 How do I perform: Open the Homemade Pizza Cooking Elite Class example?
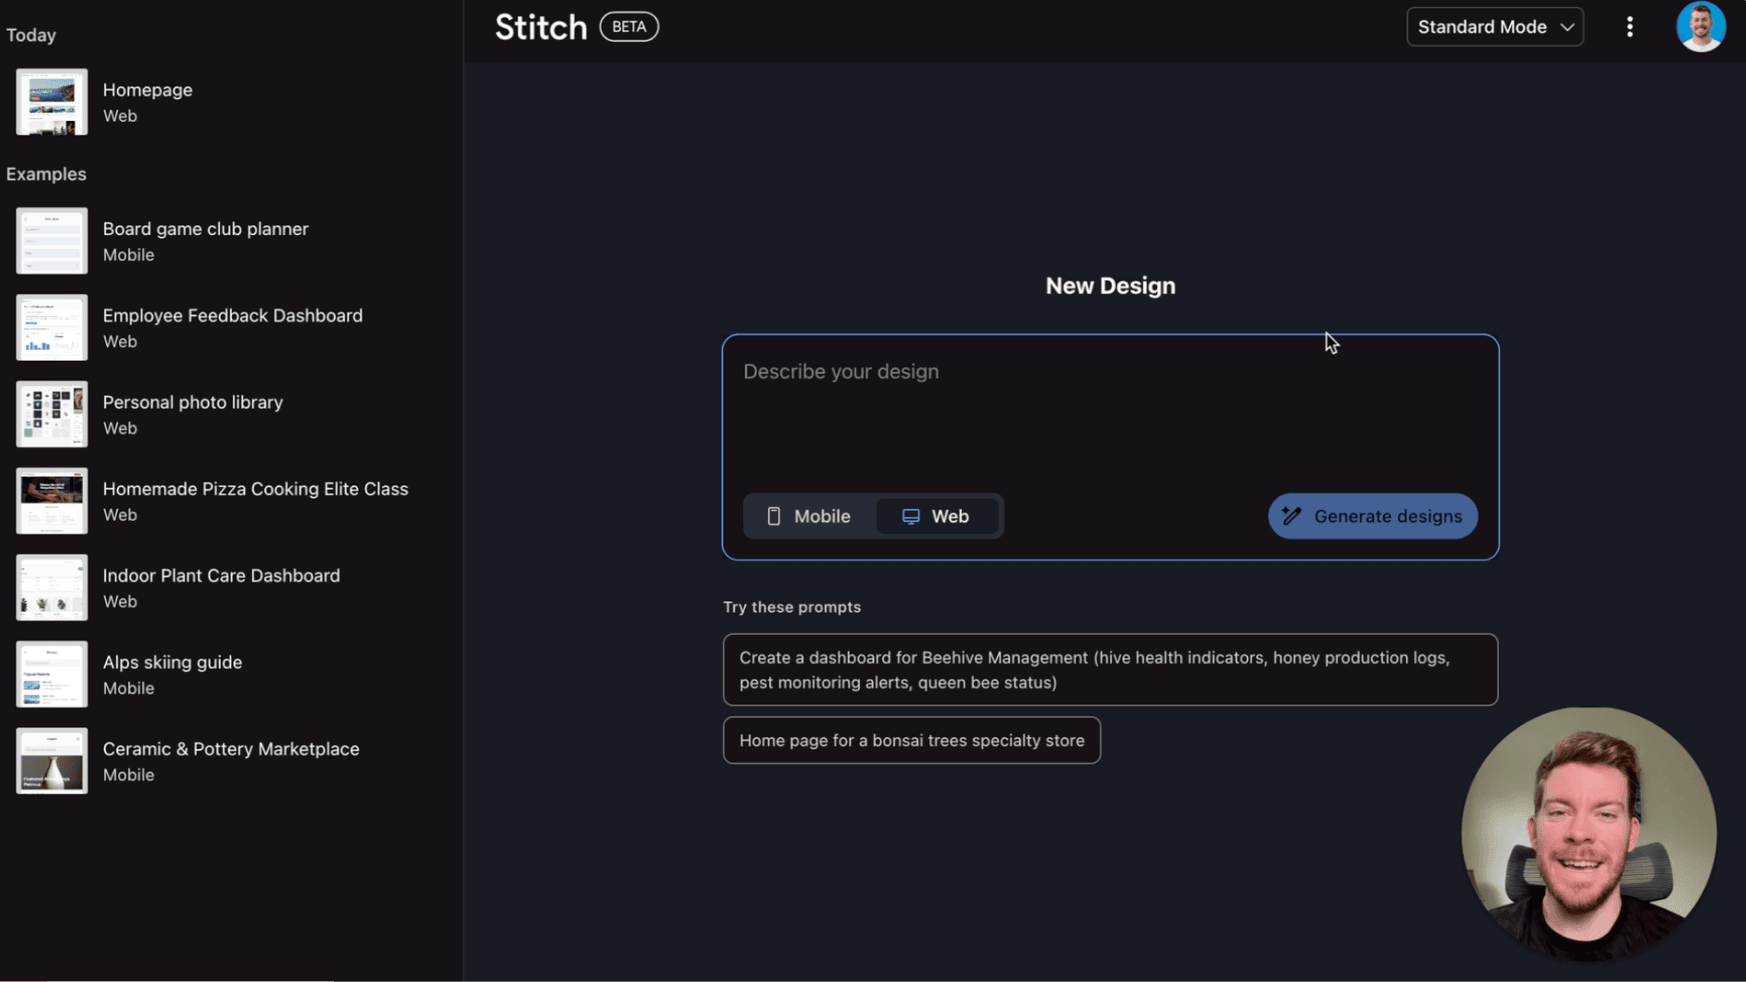(x=255, y=500)
